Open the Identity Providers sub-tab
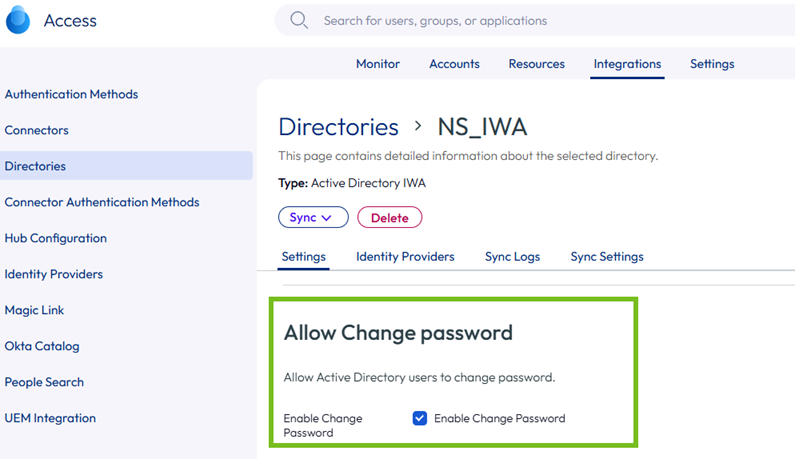 (x=405, y=257)
